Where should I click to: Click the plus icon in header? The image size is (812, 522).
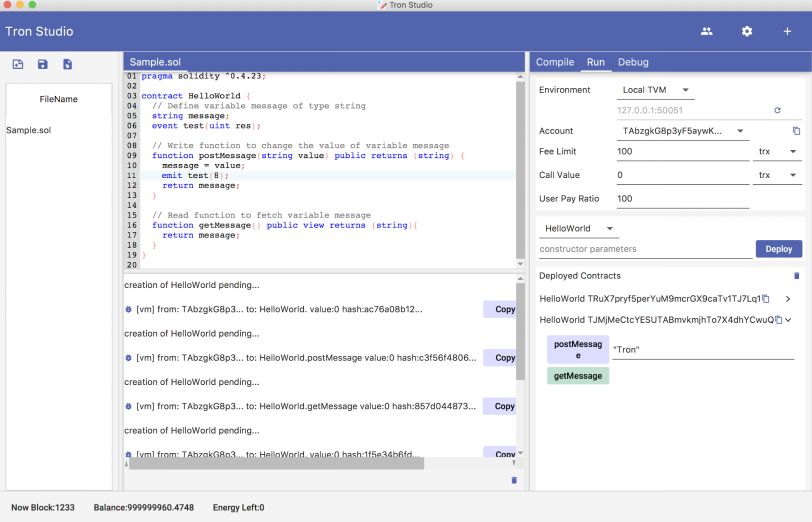click(x=787, y=31)
